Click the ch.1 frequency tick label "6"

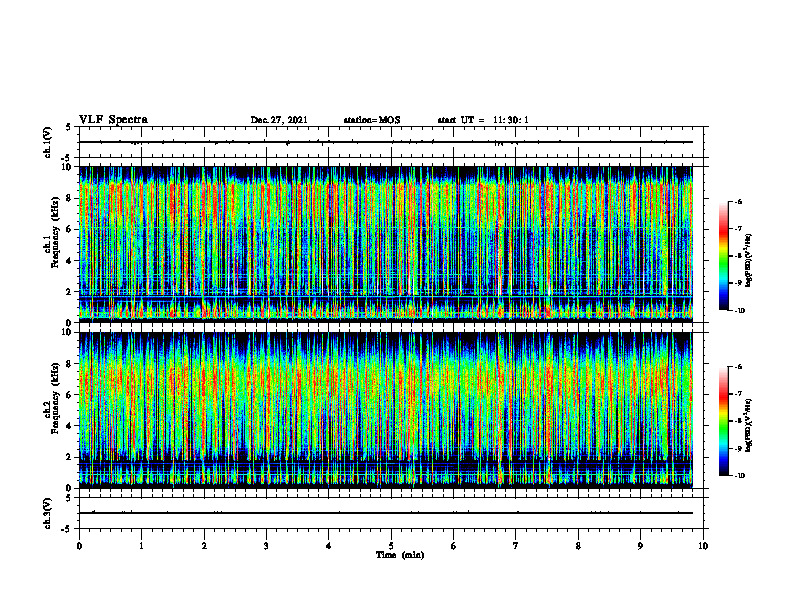click(69, 230)
